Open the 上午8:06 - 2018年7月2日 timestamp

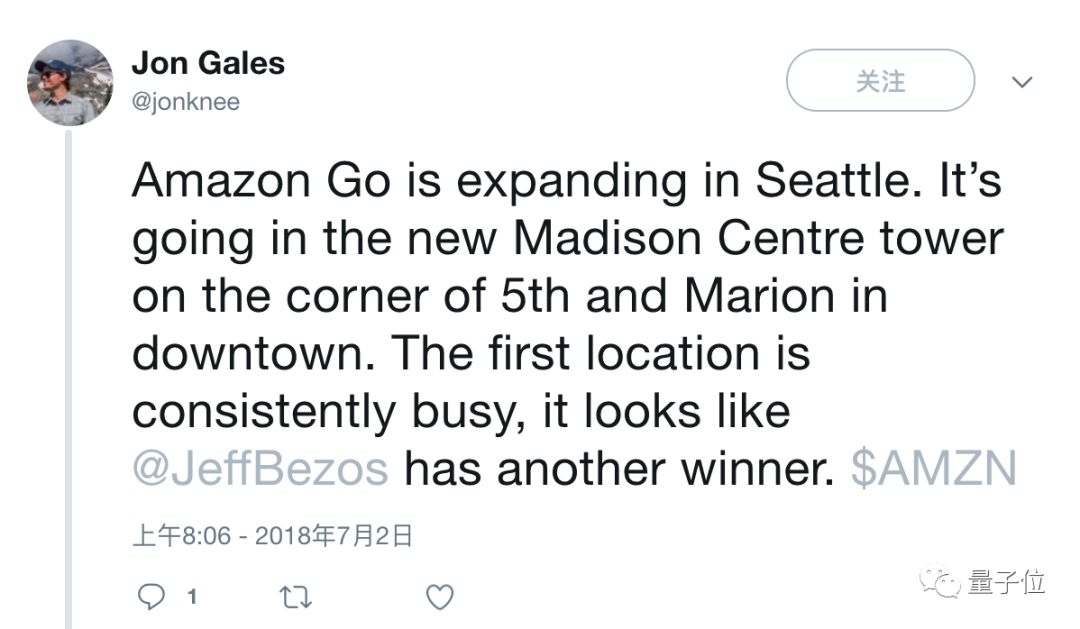click(x=272, y=536)
